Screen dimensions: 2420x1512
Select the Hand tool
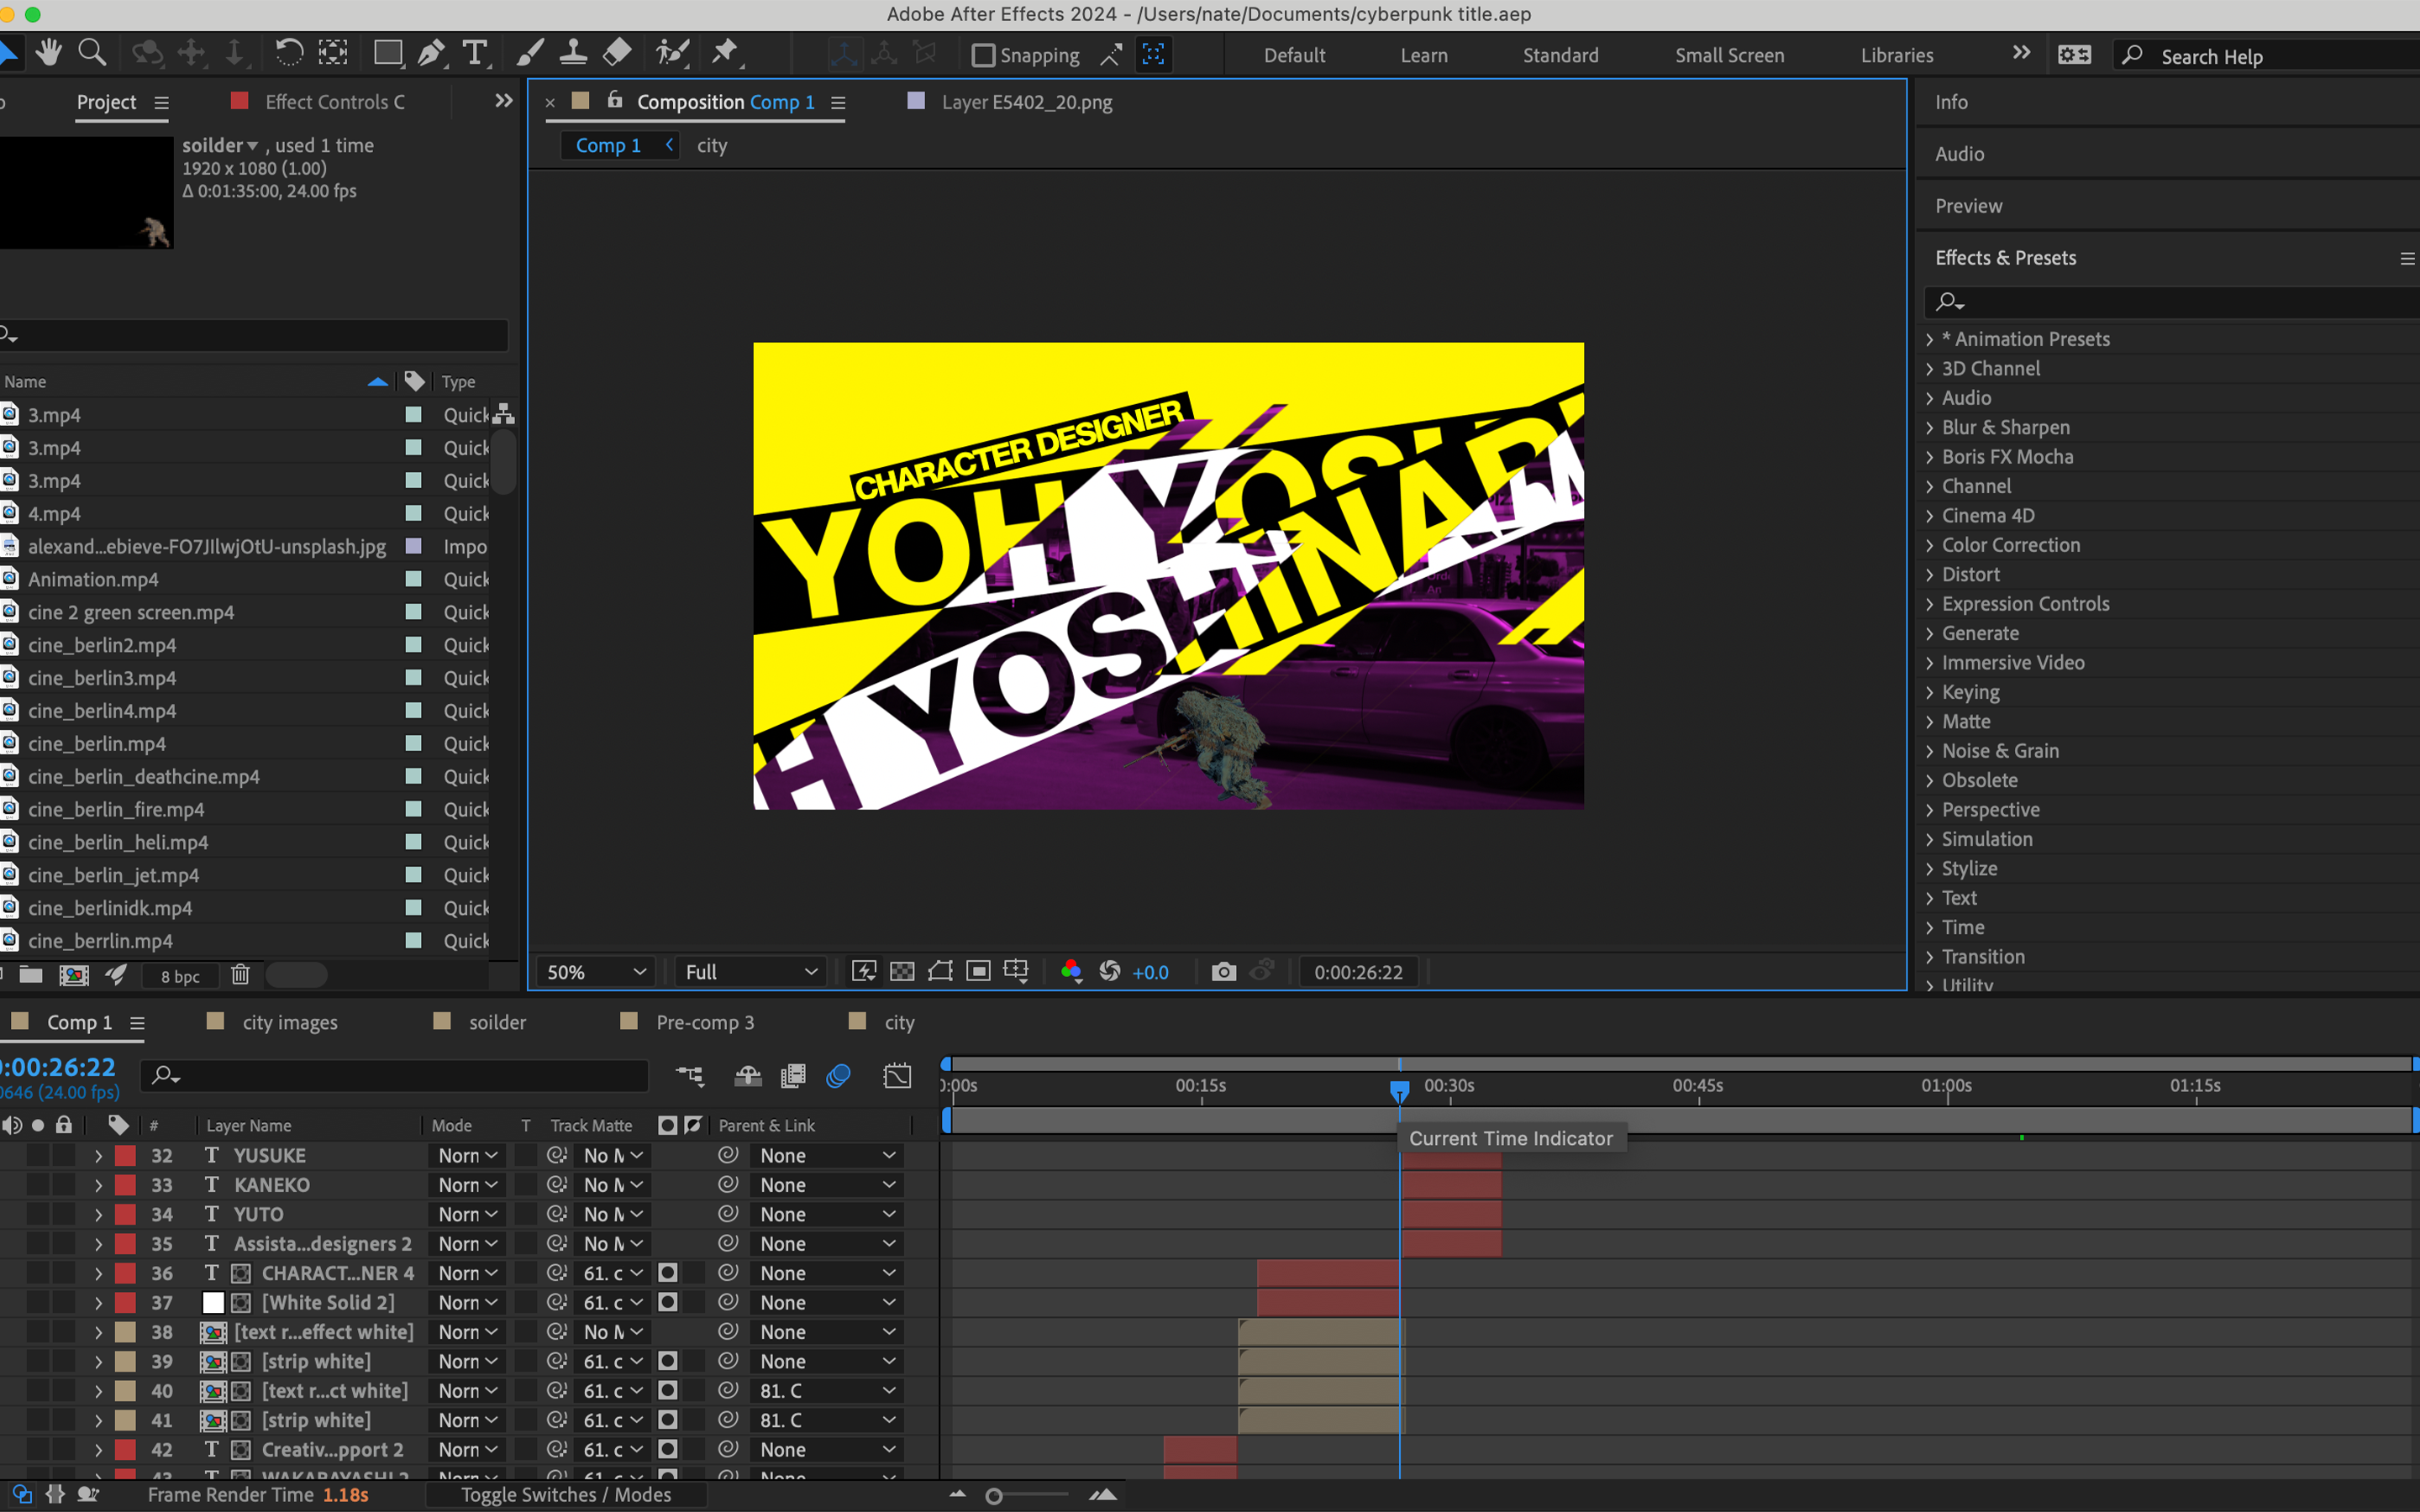pyautogui.click(x=48, y=53)
